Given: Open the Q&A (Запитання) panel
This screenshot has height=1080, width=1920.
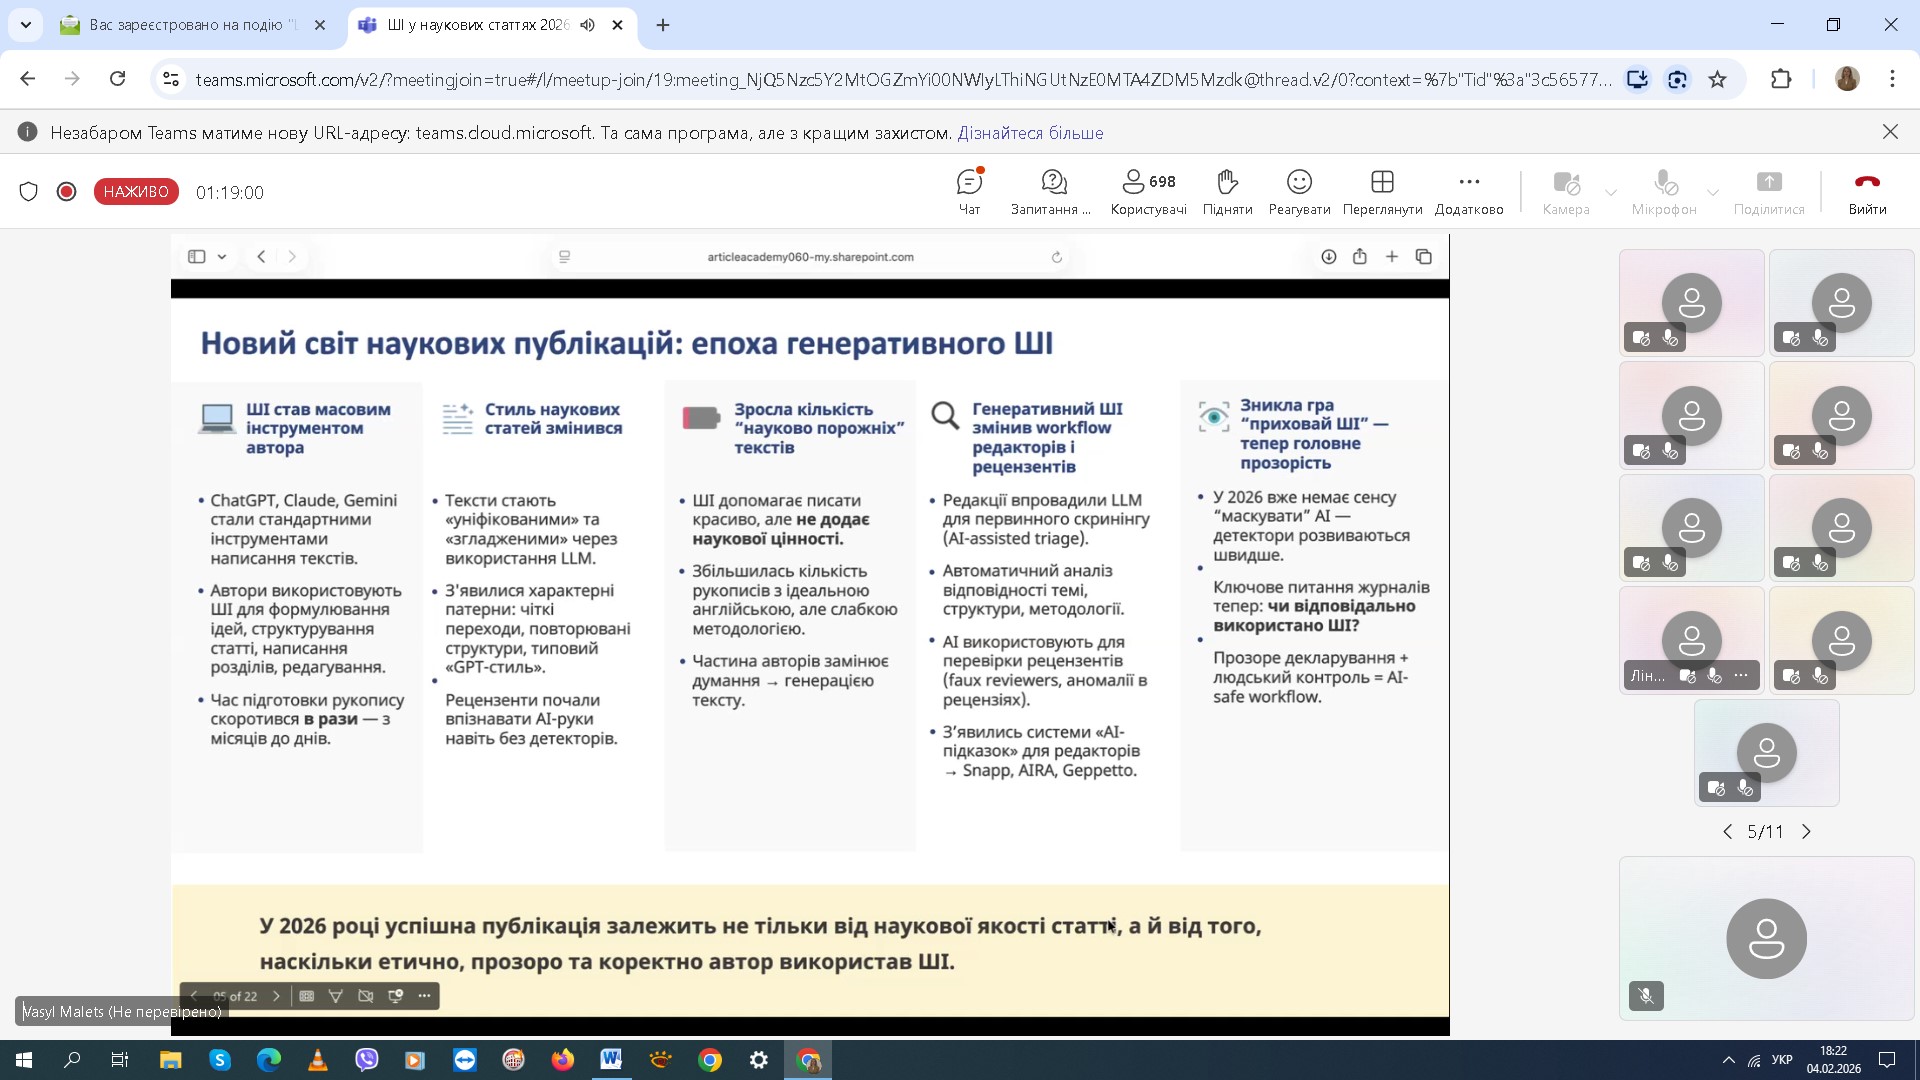Looking at the screenshot, I should click(x=1053, y=183).
